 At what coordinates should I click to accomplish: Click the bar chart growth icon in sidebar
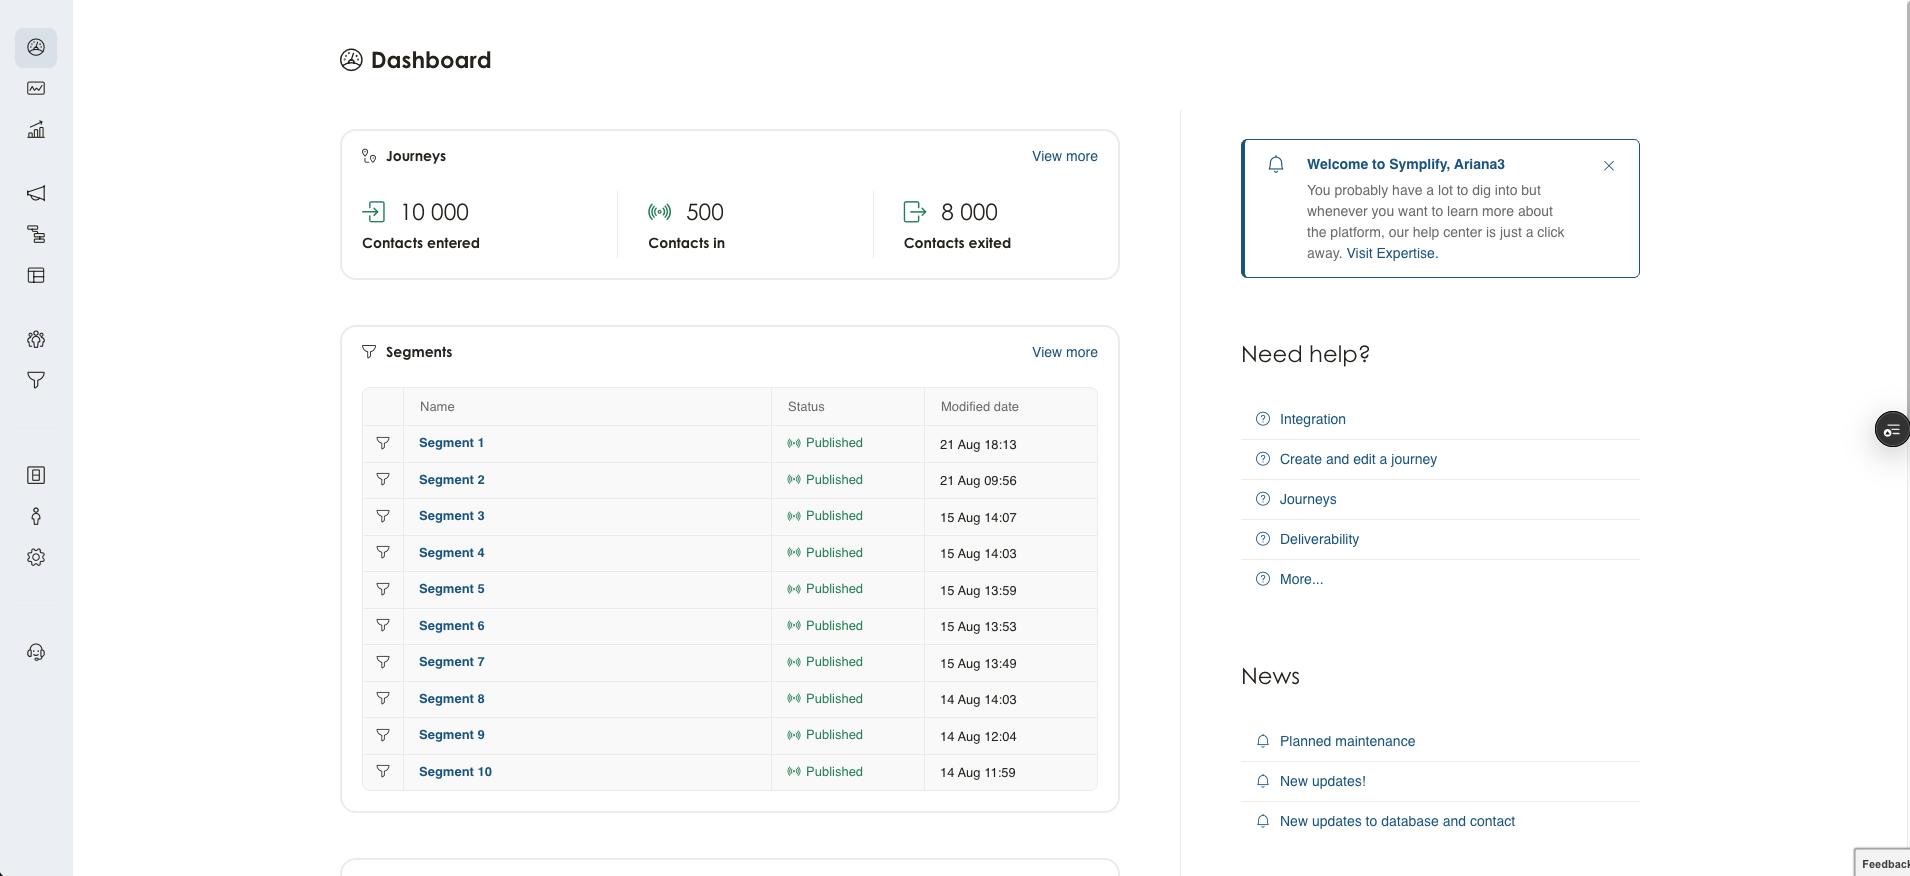(x=36, y=129)
